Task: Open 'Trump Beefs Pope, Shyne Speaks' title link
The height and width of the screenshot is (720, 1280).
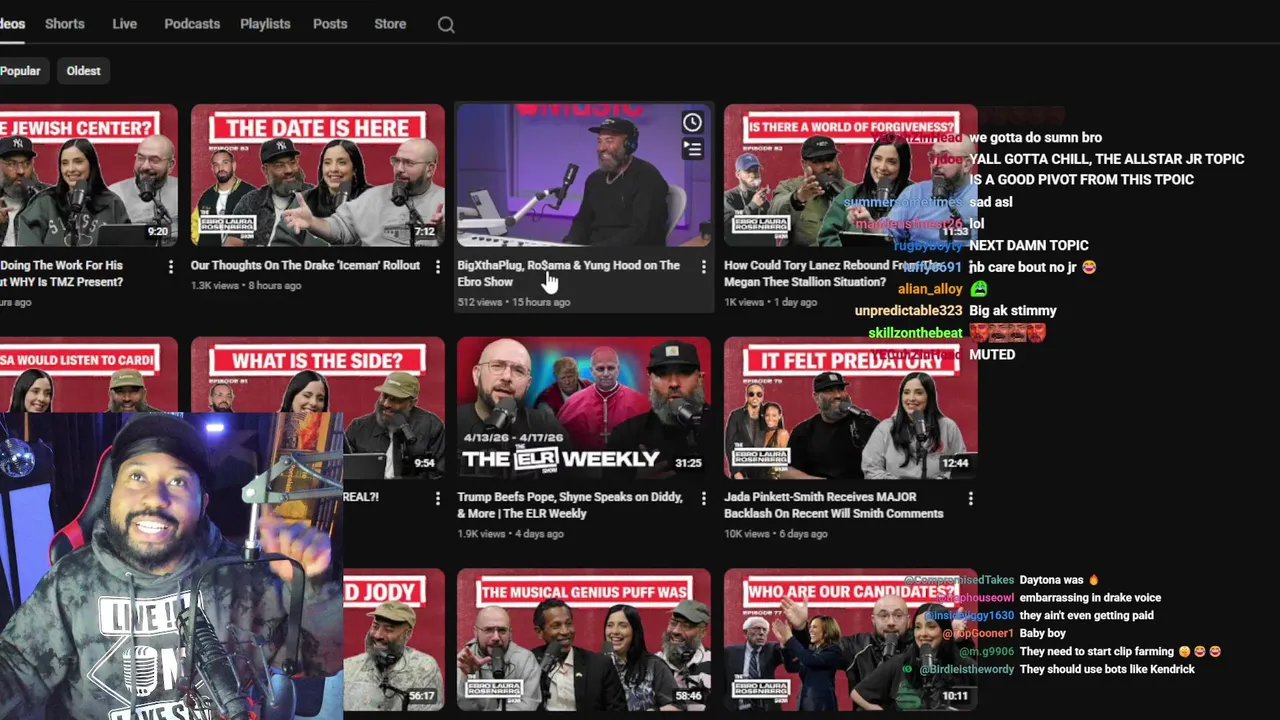Action: click(x=570, y=505)
